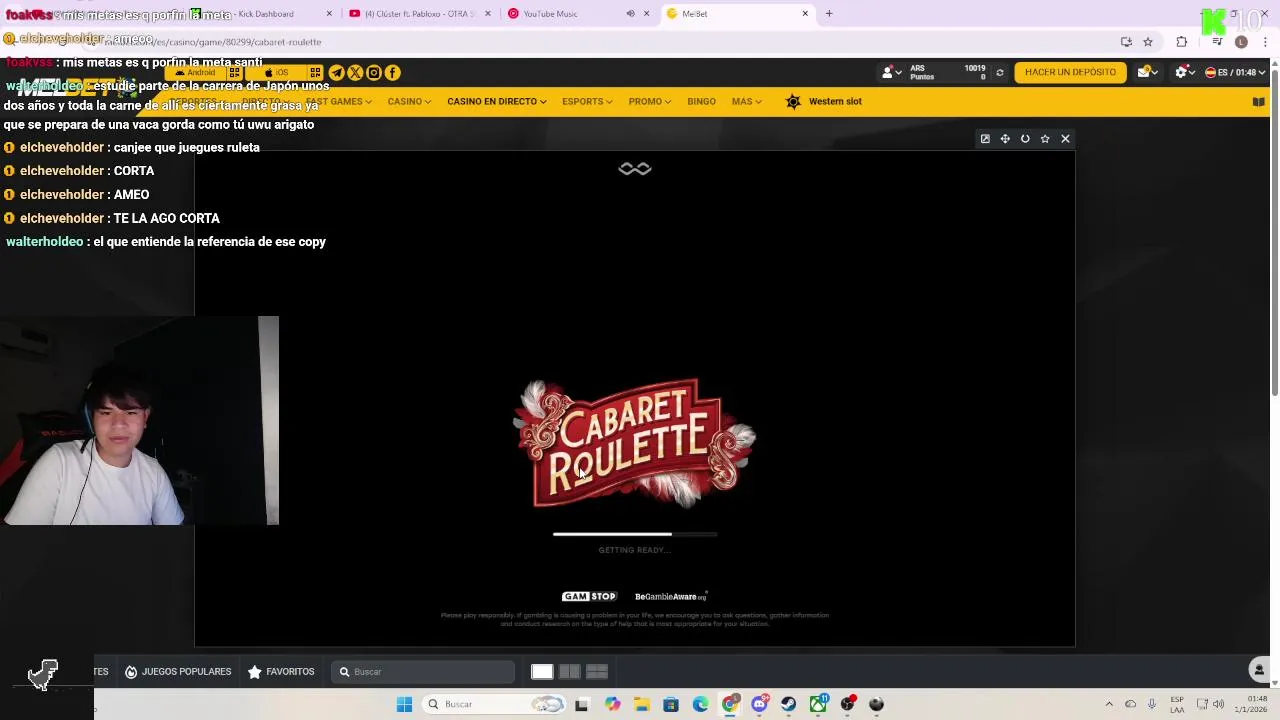This screenshot has width=1280, height=720.
Task: Open File Explorer from the taskbar
Action: (641, 704)
